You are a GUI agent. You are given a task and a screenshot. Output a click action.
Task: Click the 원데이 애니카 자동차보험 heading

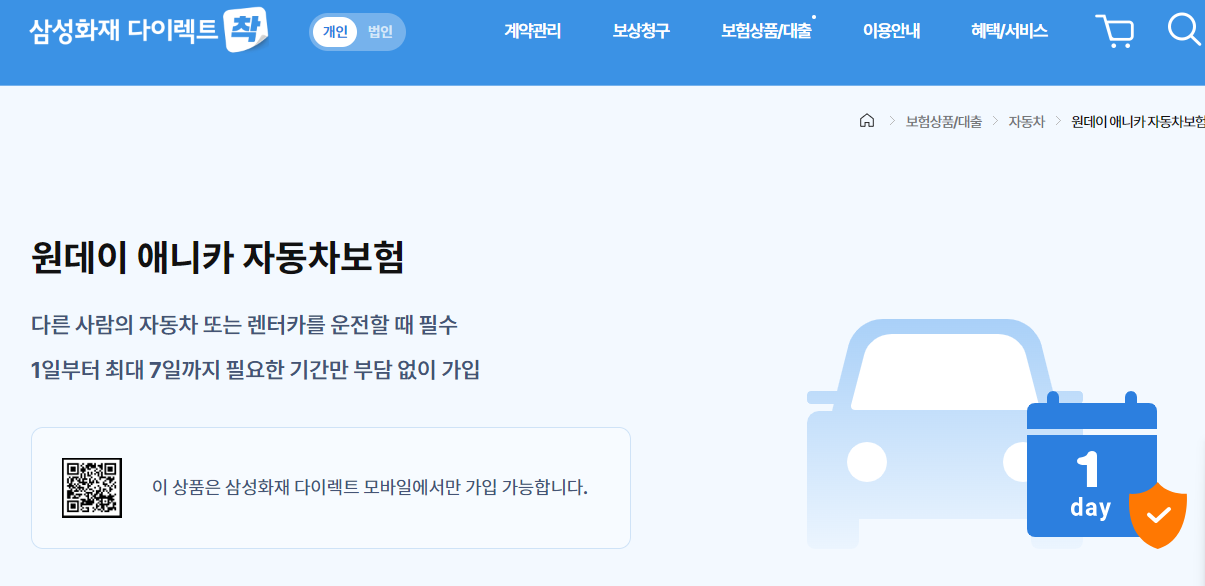(218, 258)
